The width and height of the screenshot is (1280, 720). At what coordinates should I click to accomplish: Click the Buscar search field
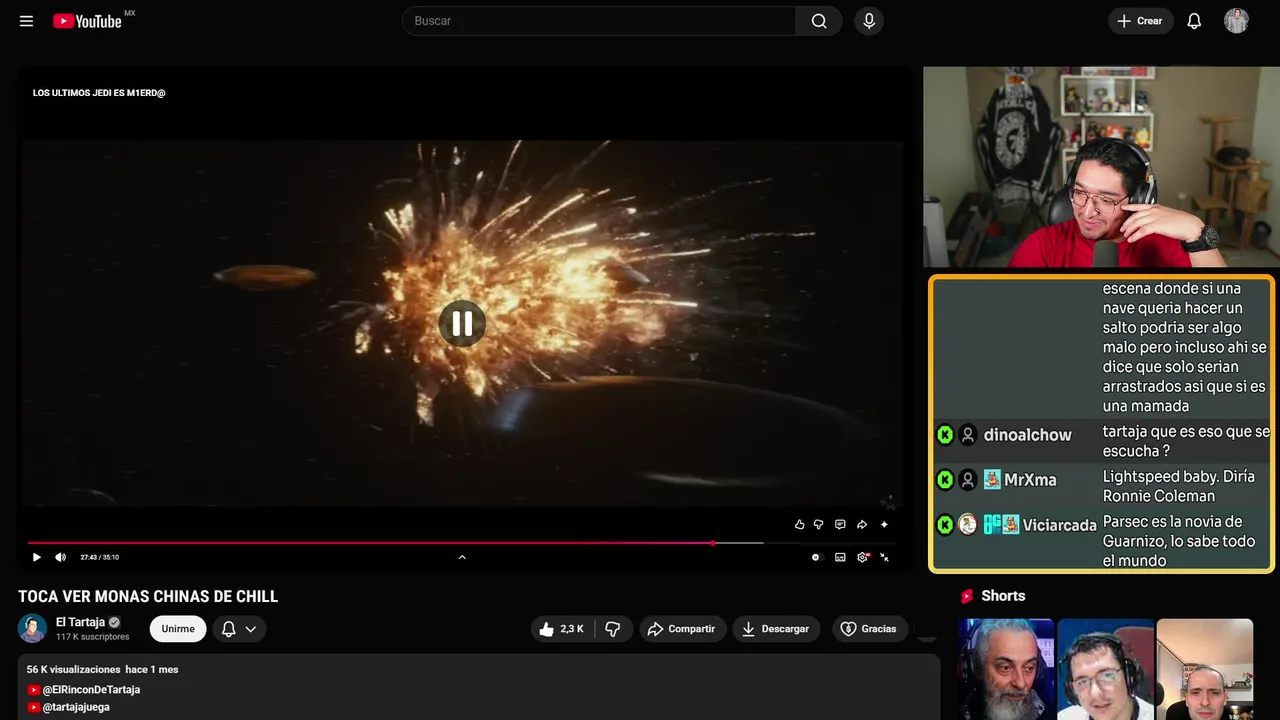[599, 21]
